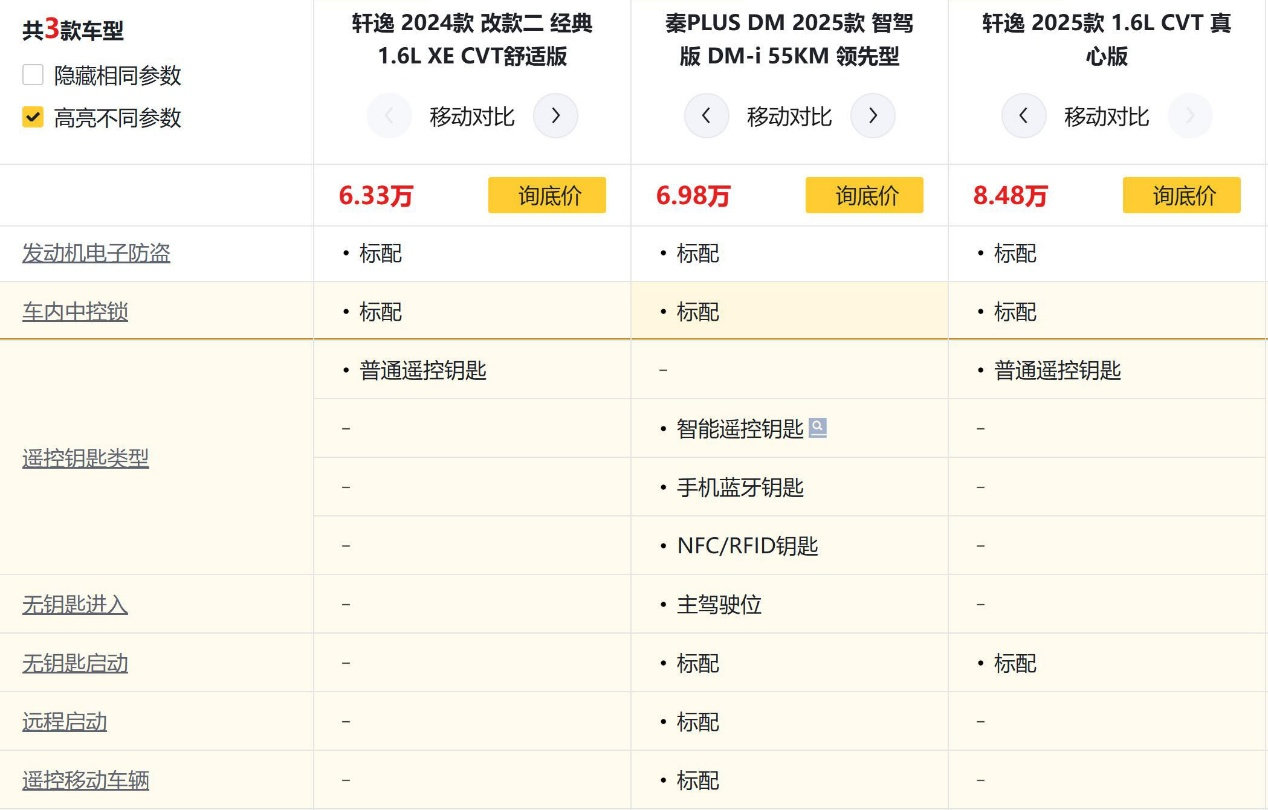The image size is (1268, 810).
Task: Open 遥控移动车辆 parameter link
Action: click(85, 780)
